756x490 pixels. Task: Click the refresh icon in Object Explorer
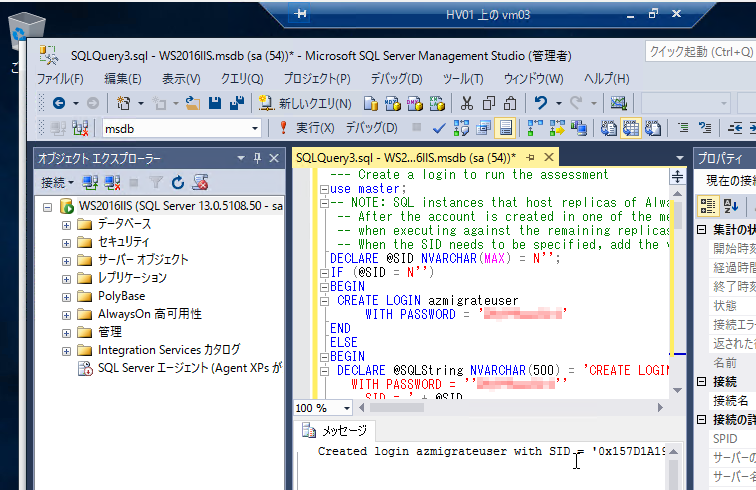178,182
